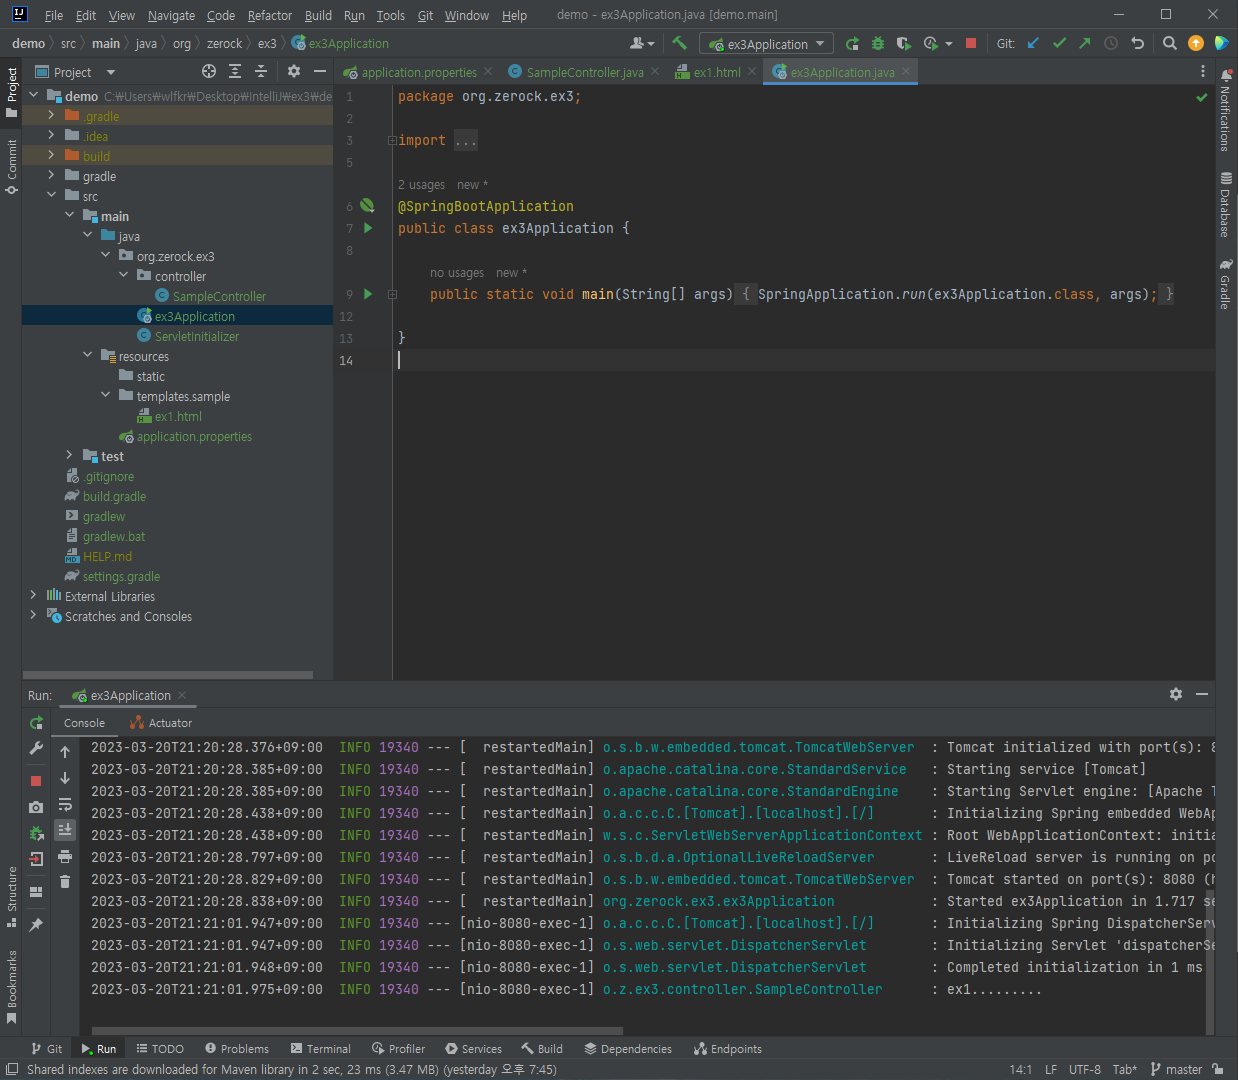Expand all items in the Project panel
The height and width of the screenshot is (1080, 1238).
pos(234,71)
